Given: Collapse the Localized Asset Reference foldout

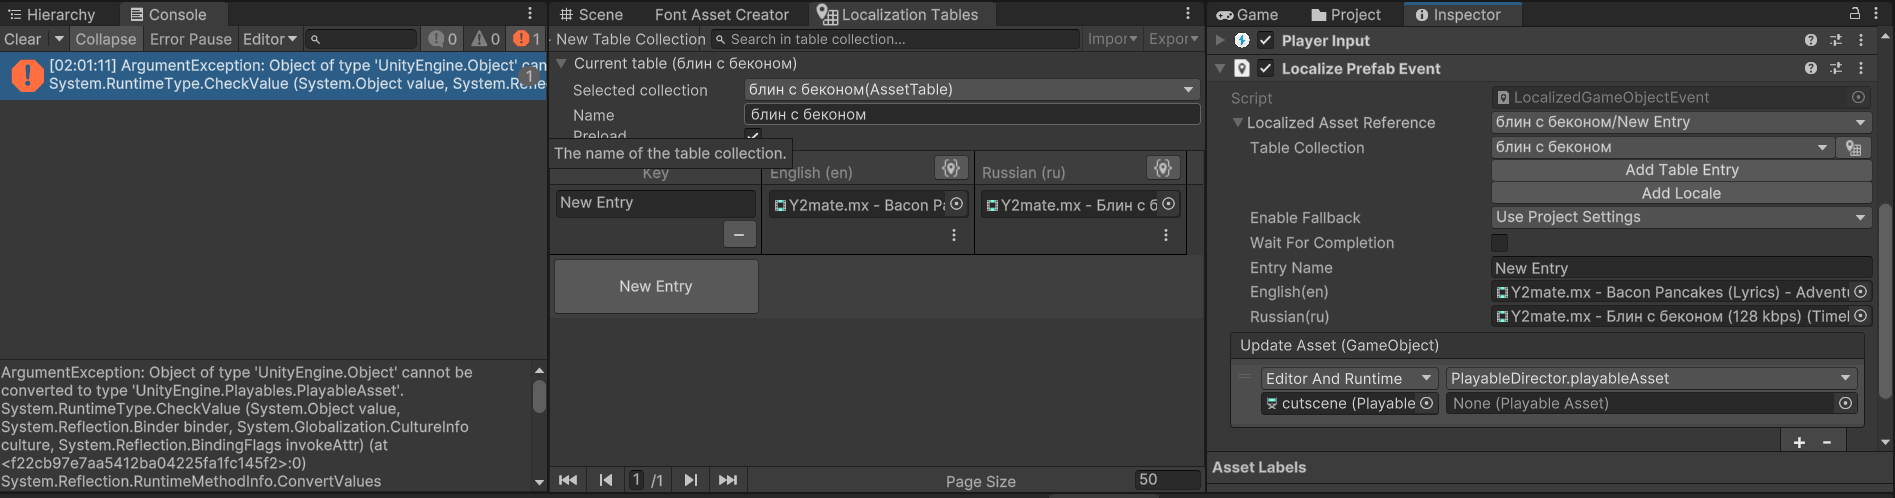Looking at the screenshot, I should click(x=1238, y=123).
